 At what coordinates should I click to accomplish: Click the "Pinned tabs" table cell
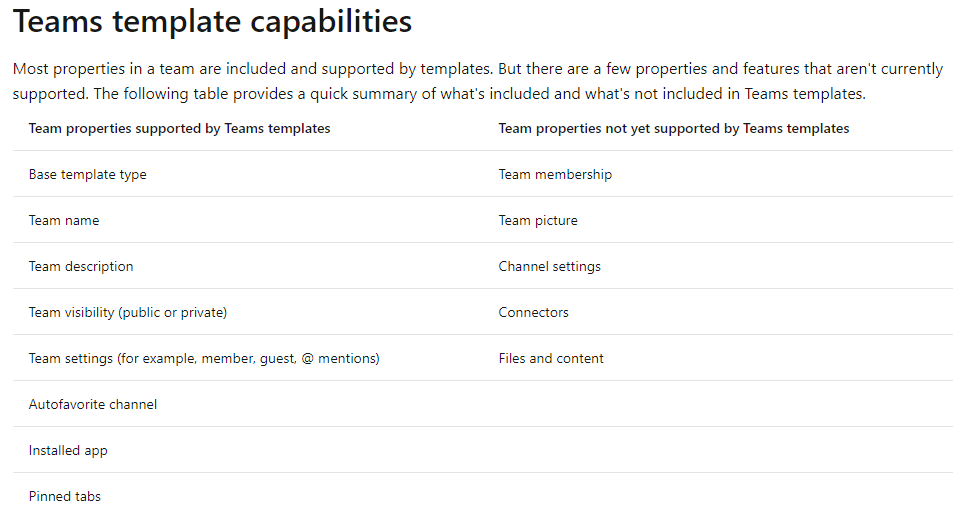point(64,496)
